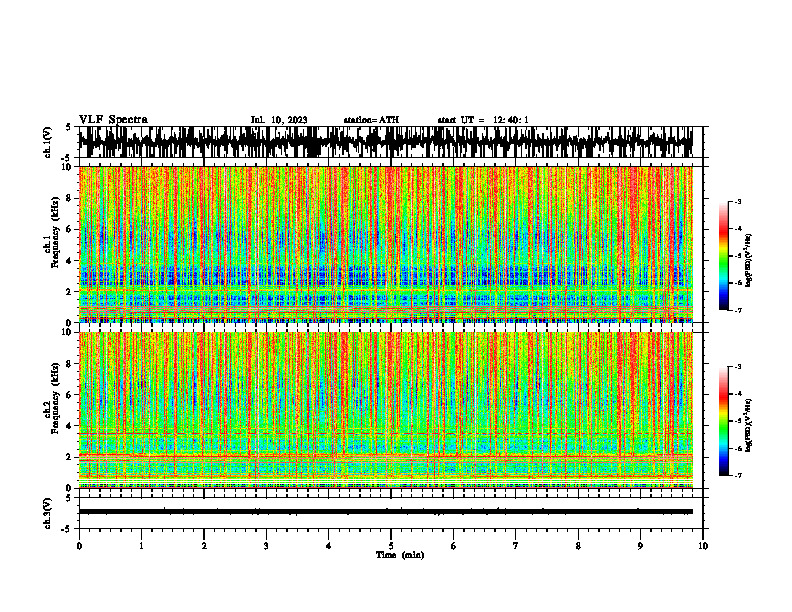Click the "-3" label on ch.2 color scale
This screenshot has height=612, width=792.
click(x=738, y=367)
